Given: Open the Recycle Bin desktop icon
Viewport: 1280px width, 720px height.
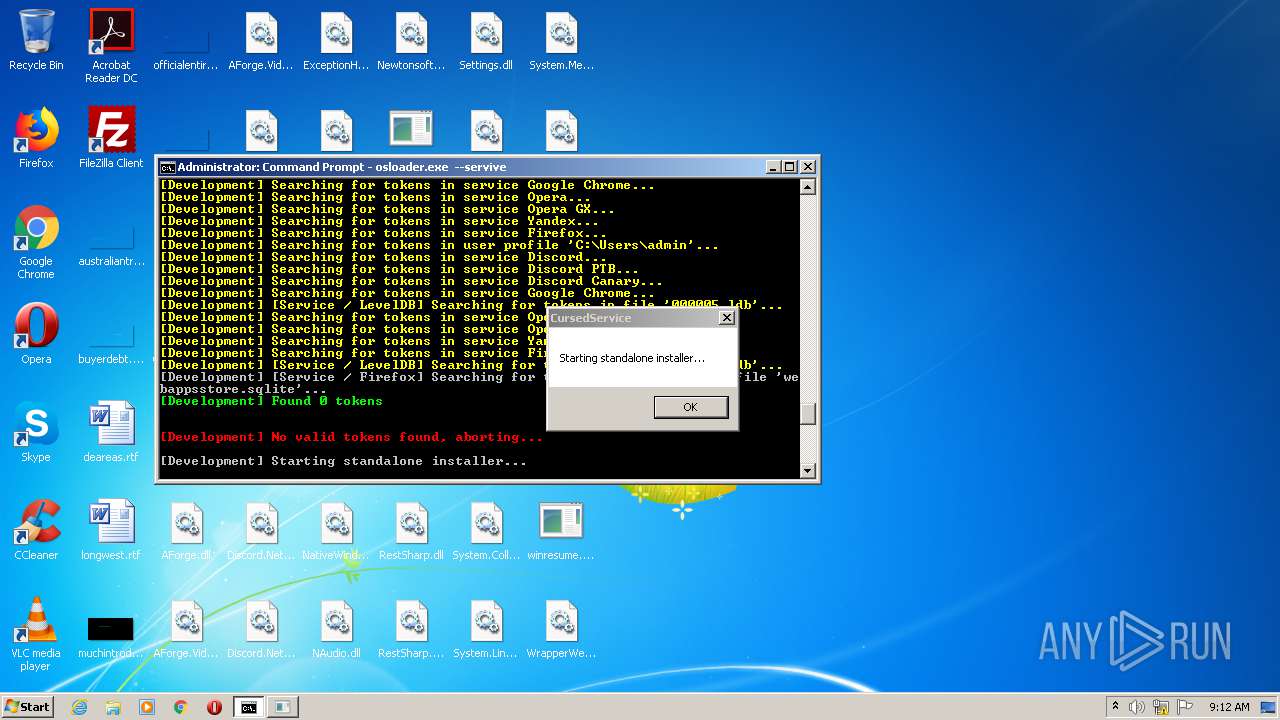Looking at the screenshot, I should pyautogui.click(x=36, y=40).
